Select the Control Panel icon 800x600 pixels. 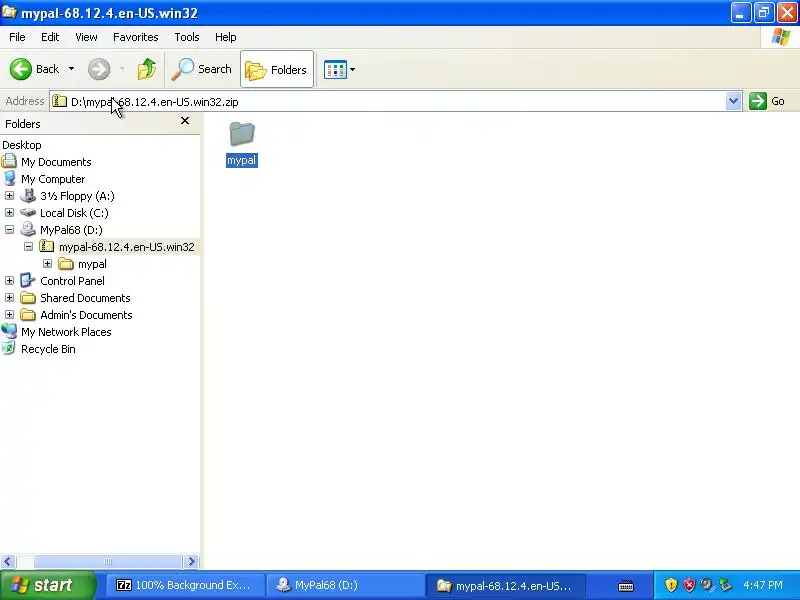coord(28,280)
